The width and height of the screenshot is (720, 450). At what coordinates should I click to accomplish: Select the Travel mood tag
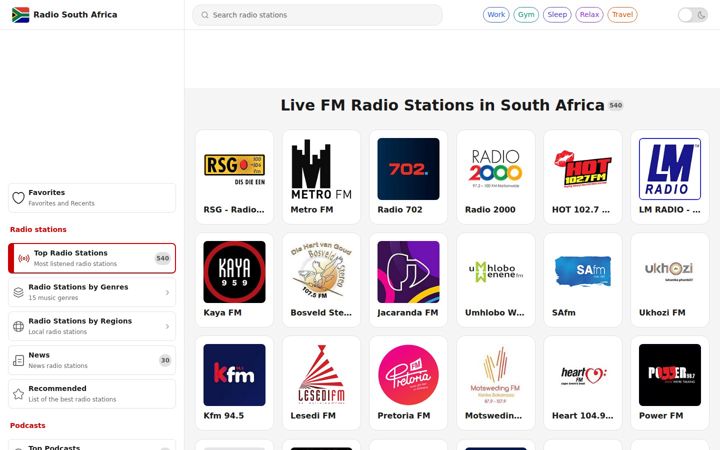click(x=622, y=15)
